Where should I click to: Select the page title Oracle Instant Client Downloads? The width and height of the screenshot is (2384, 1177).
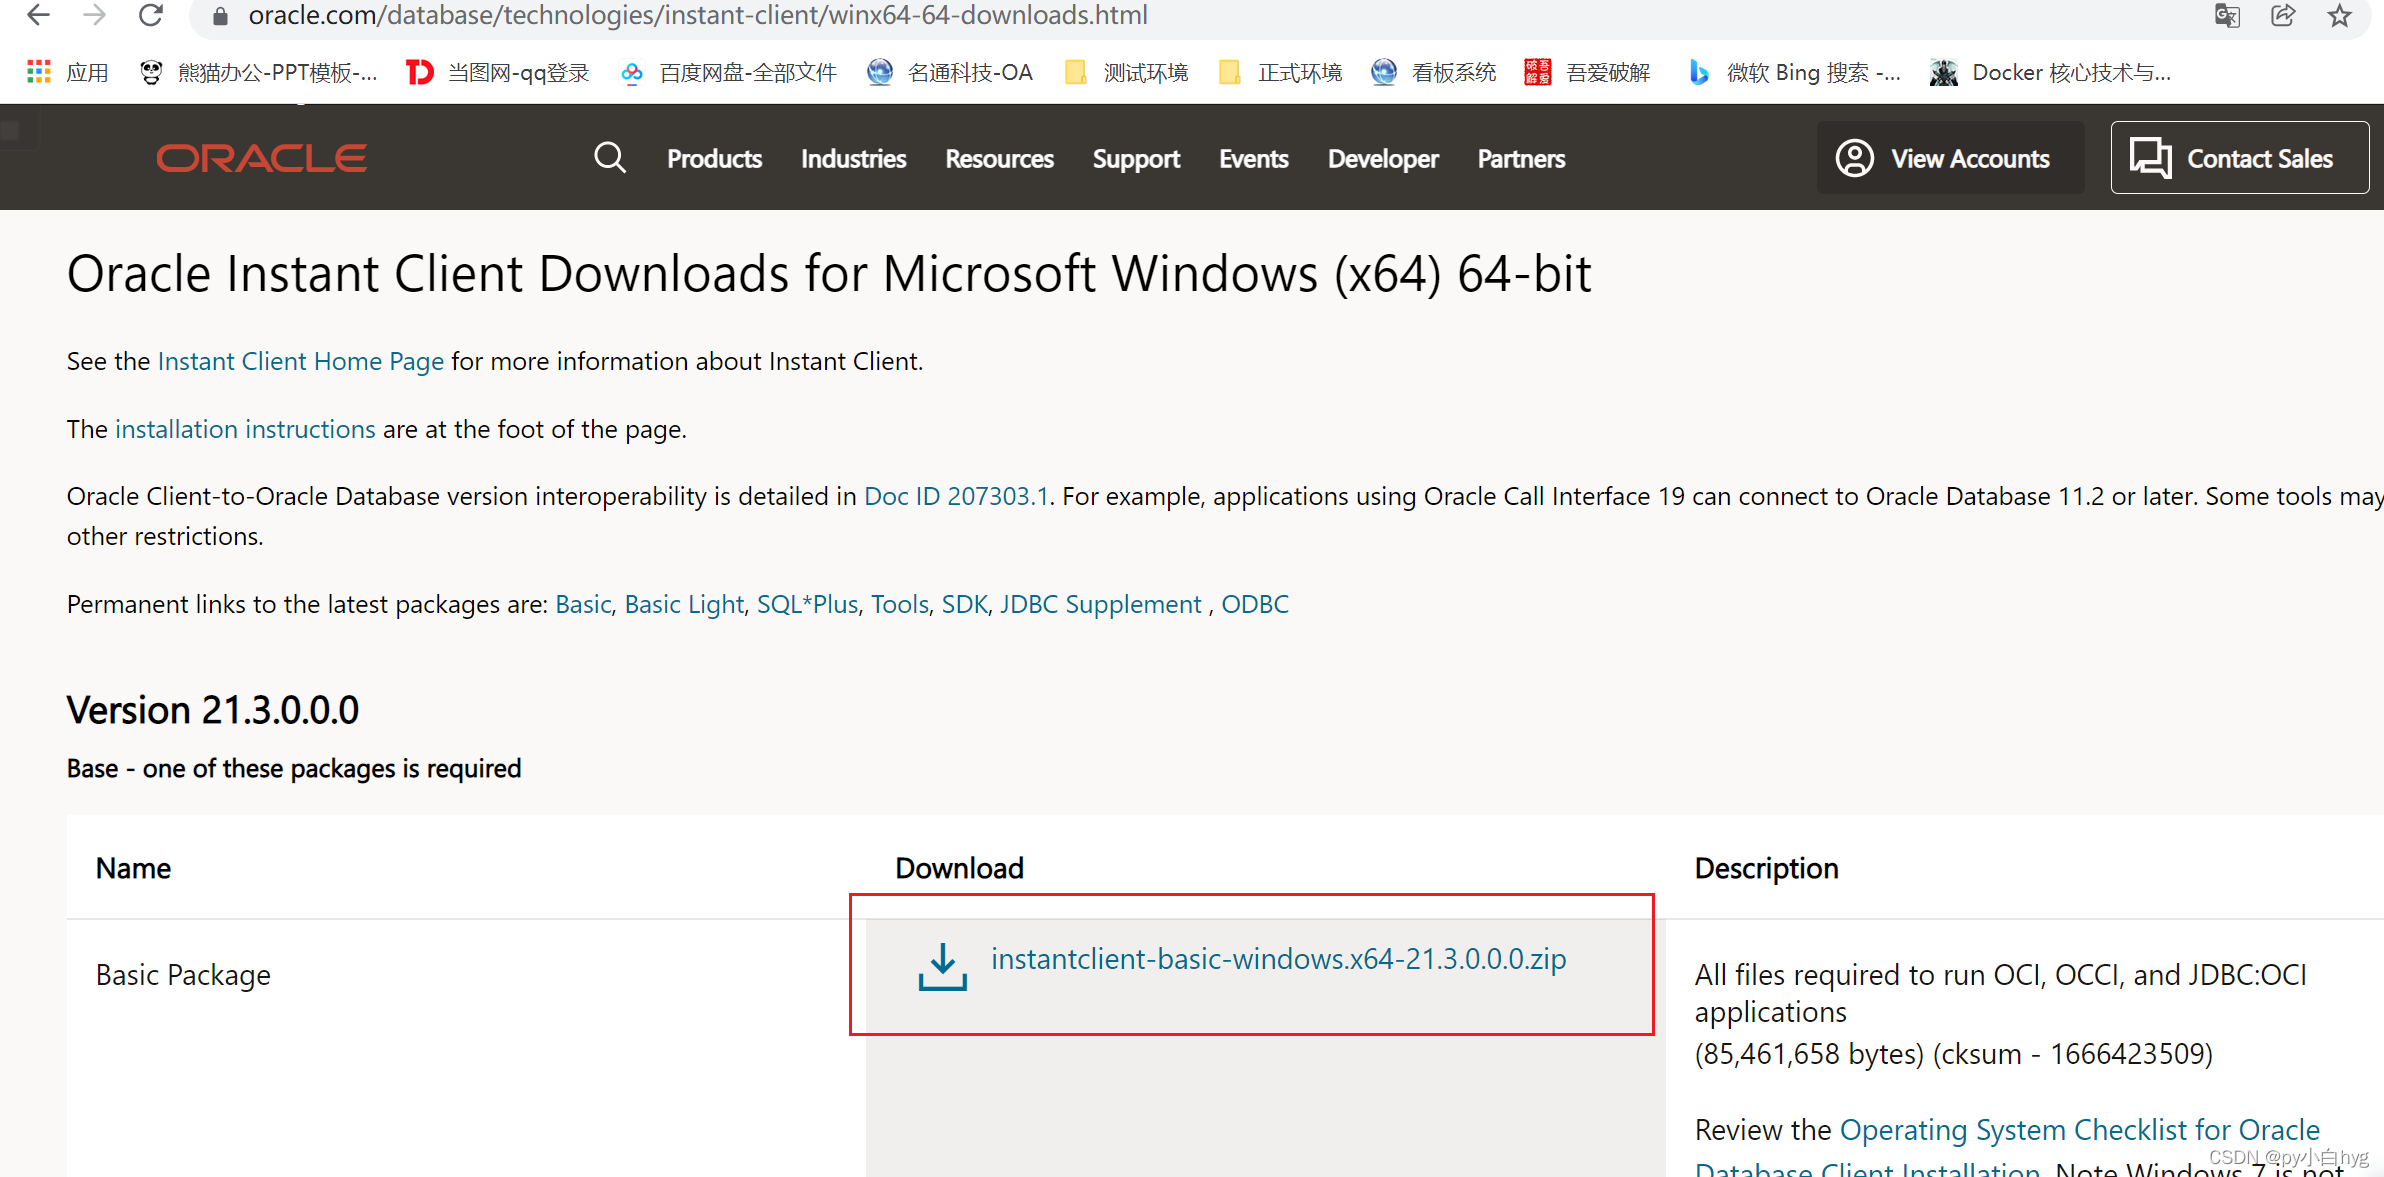click(829, 274)
